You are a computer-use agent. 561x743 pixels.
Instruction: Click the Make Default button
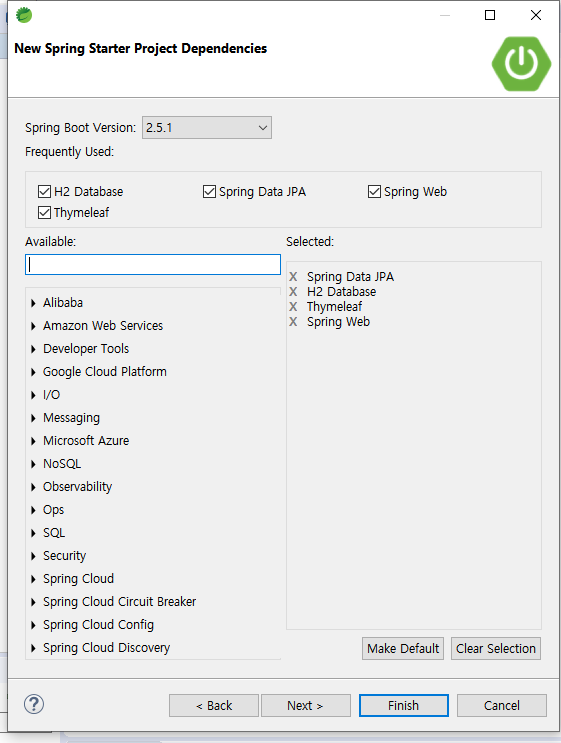pyautogui.click(x=403, y=648)
